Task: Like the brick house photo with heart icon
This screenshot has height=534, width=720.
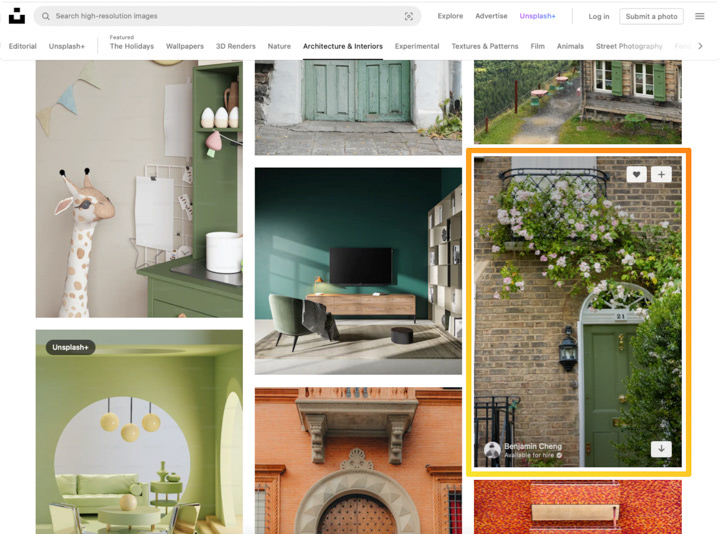Action: pyautogui.click(x=636, y=174)
